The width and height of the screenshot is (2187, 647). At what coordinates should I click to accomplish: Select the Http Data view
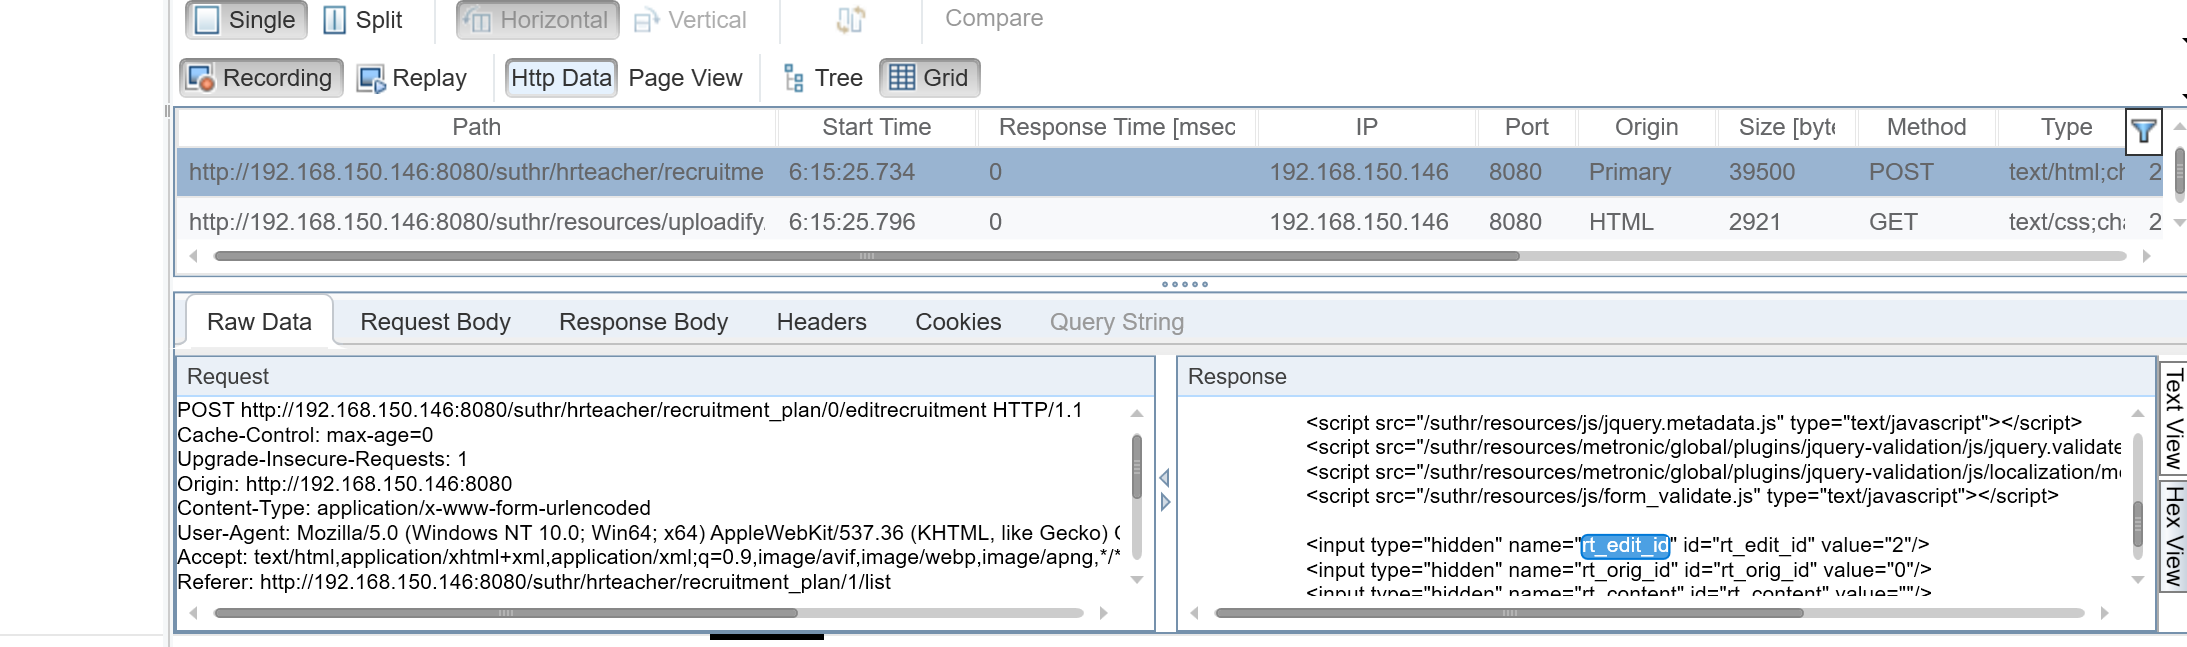point(561,78)
